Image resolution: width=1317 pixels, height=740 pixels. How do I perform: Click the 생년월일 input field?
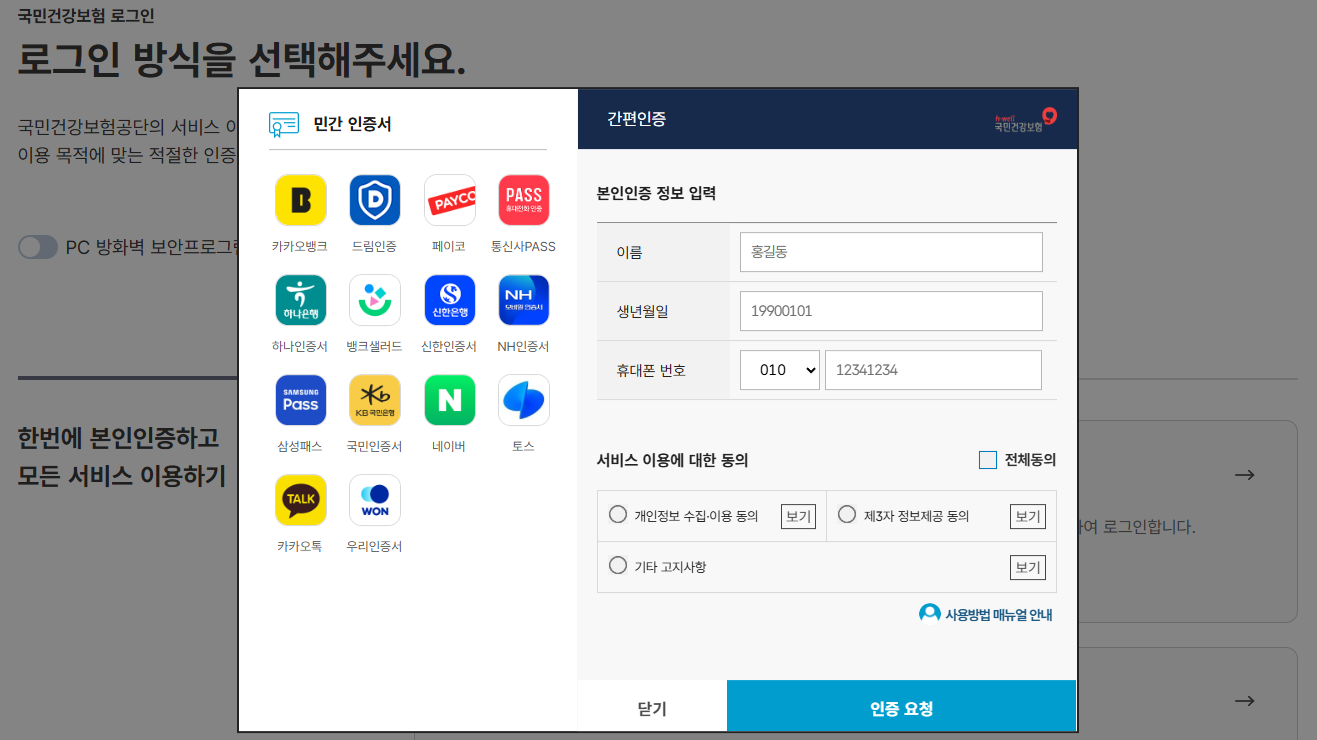point(891,311)
